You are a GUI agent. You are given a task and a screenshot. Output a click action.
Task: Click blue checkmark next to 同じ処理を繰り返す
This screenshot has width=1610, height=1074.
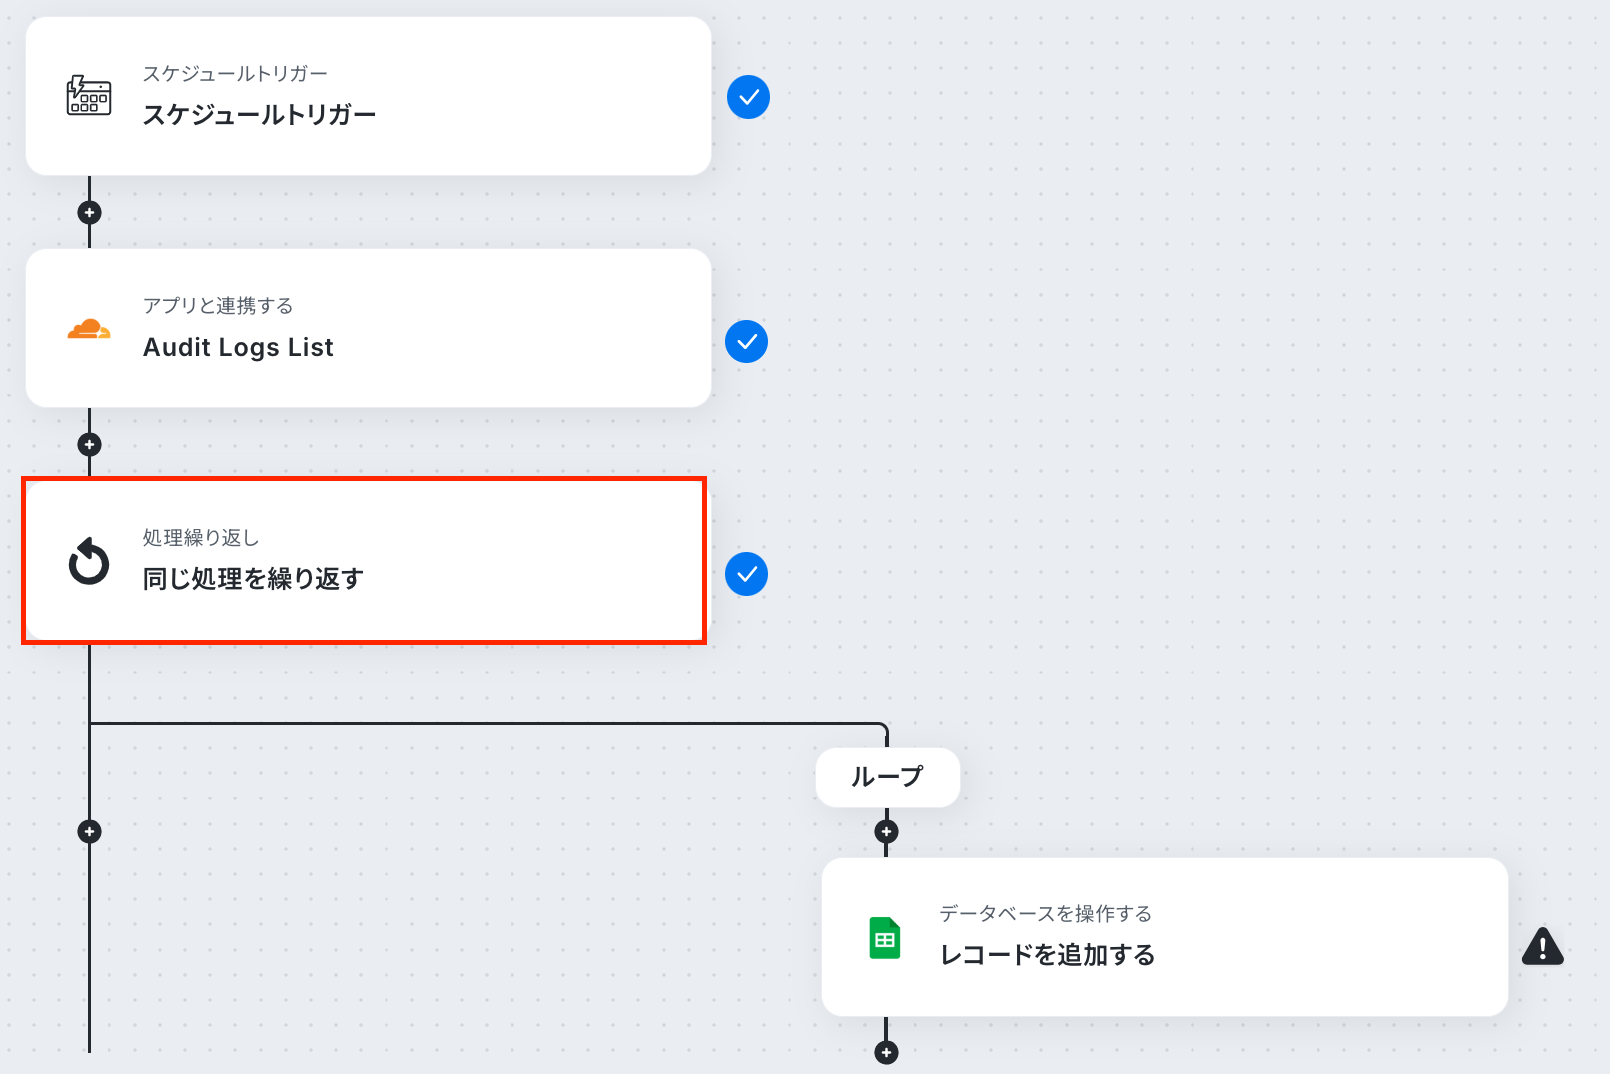(x=746, y=574)
